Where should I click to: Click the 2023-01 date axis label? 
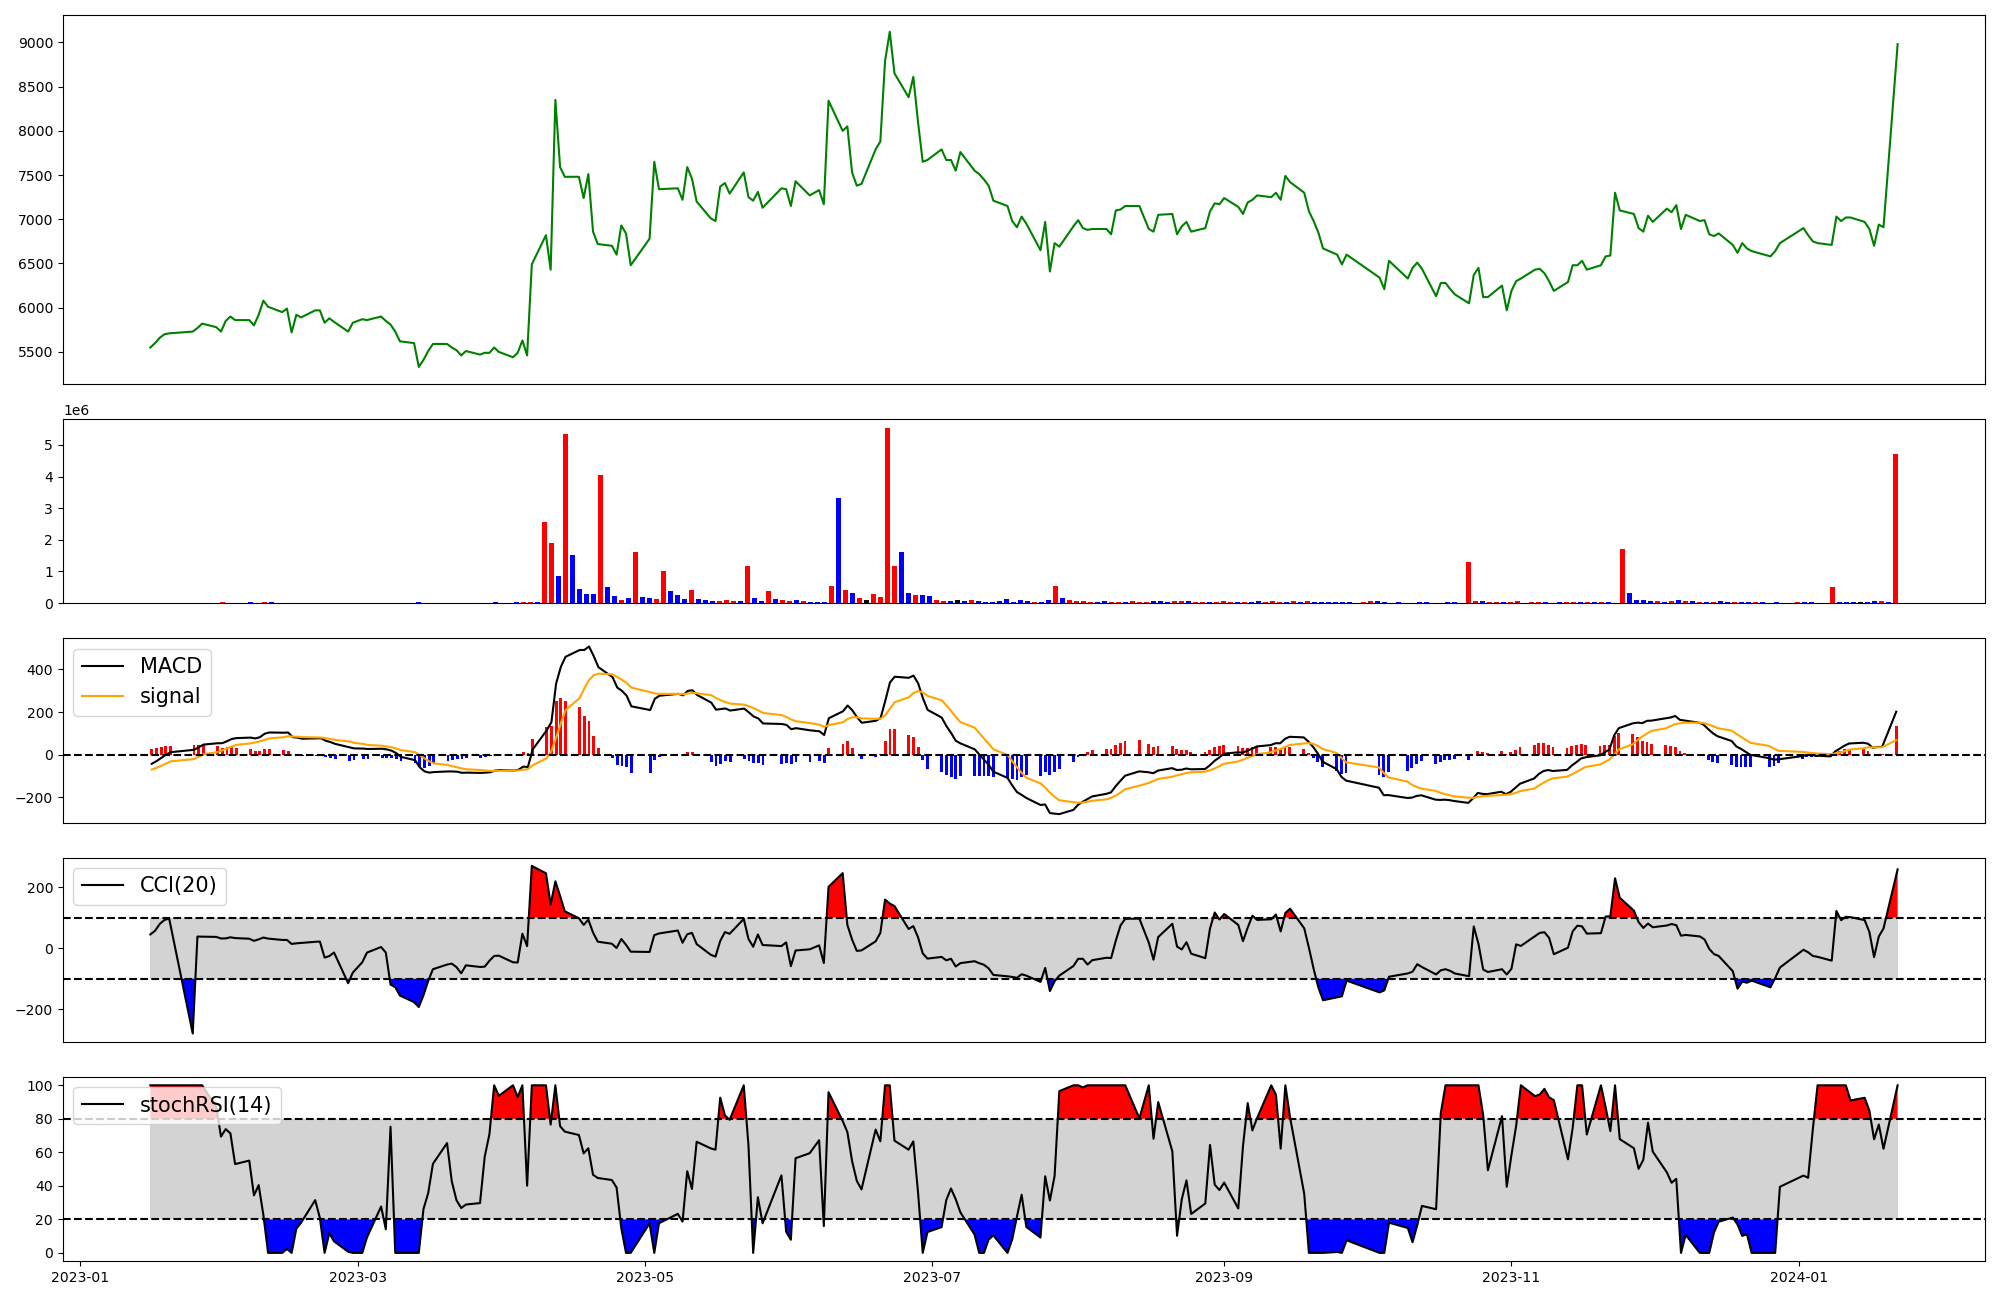pos(80,1277)
